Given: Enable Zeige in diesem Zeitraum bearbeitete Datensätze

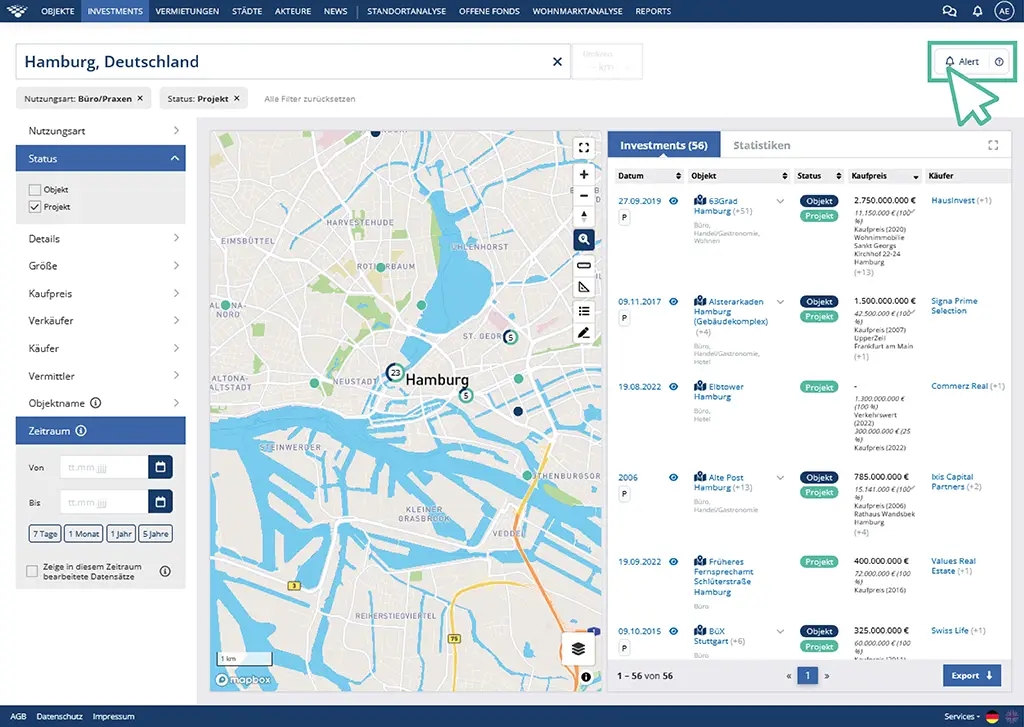Looking at the screenshot, I should (x=31, y=572).
